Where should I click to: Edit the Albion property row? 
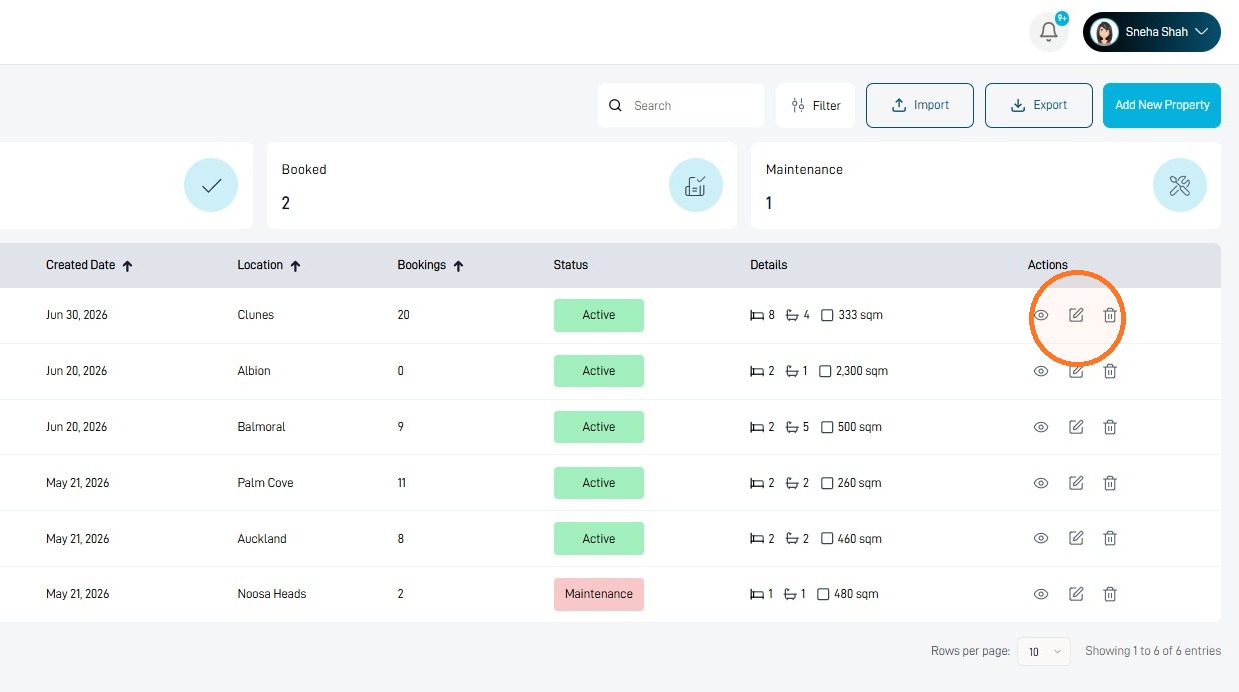[1076, 371]
